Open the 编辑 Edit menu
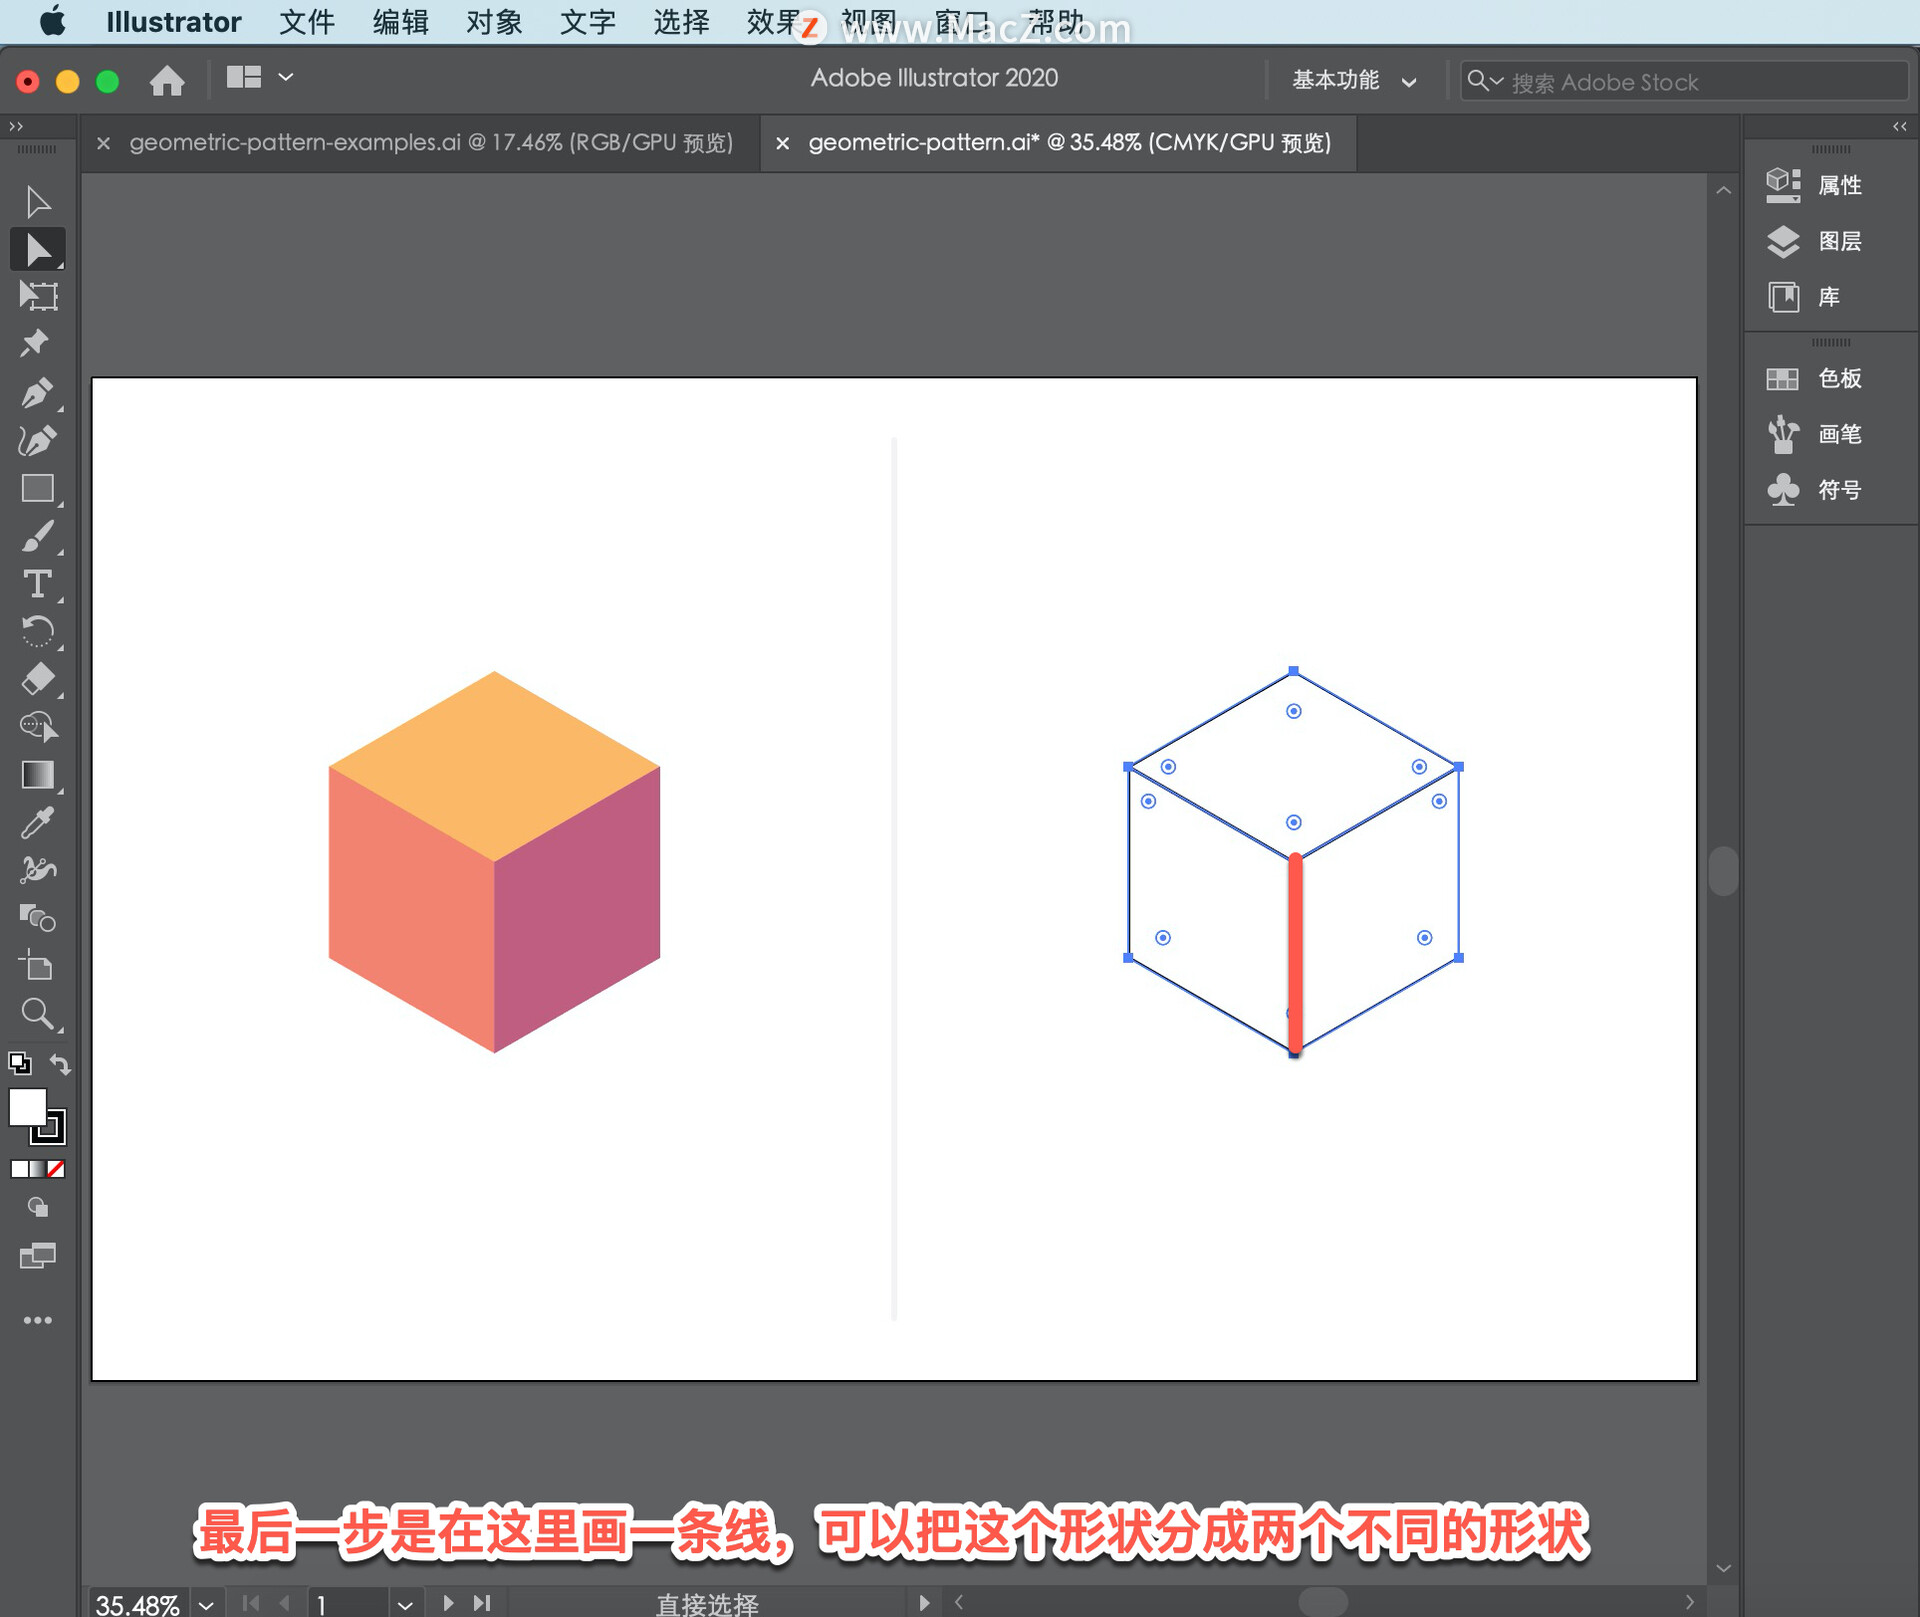 (400, 22)
